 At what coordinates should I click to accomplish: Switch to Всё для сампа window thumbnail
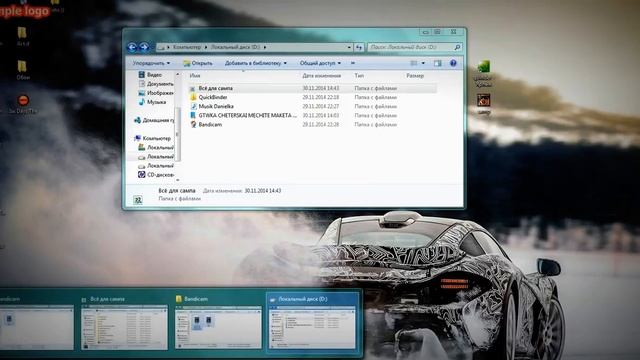pyautogui.click(x=124, y=322)
